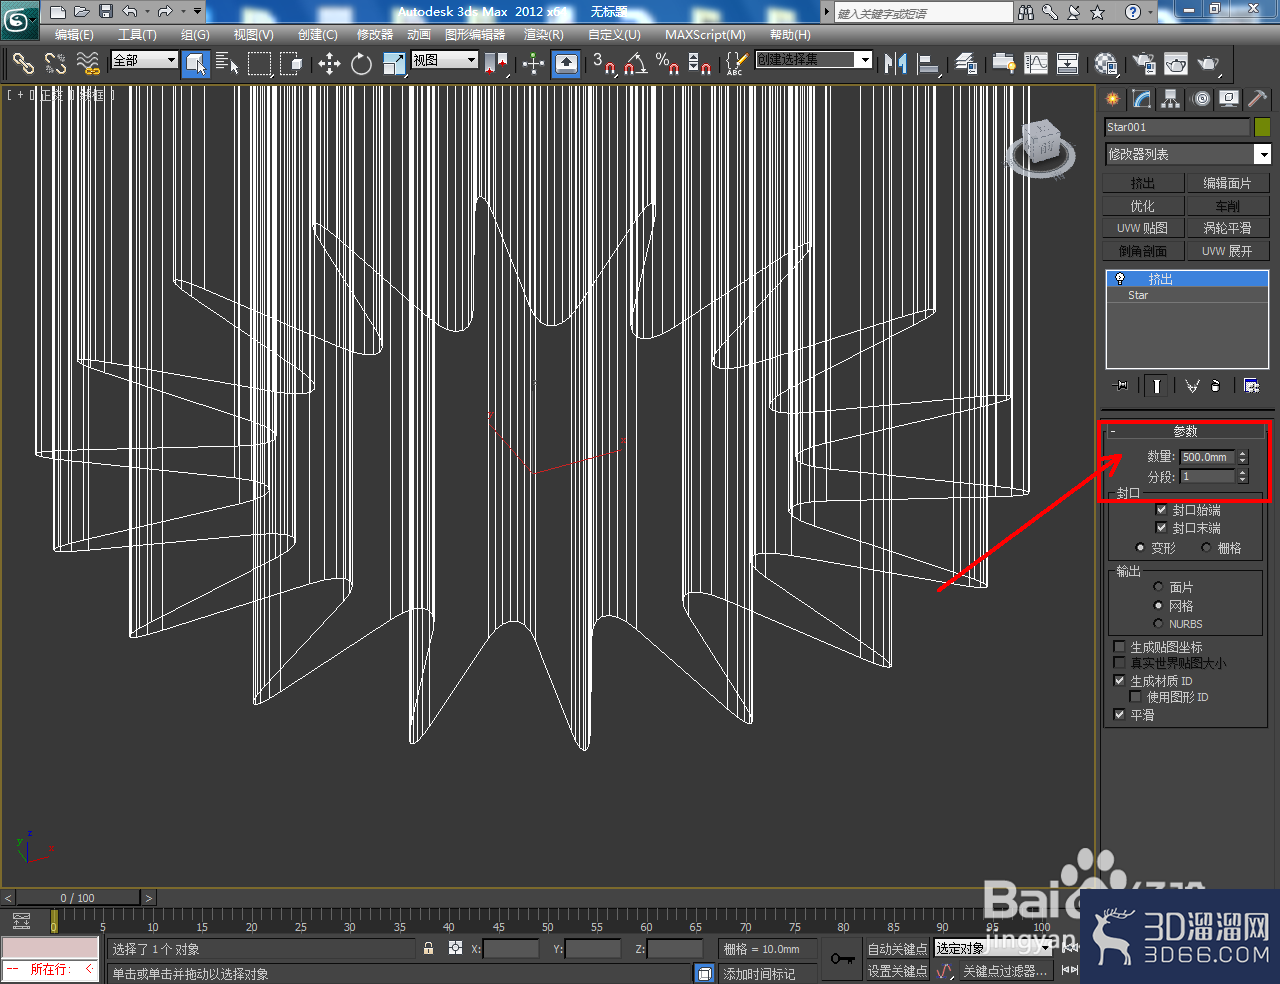The height and width of the screenshot is (984, 1280).
Task: Choose NURBS output option
Action: click(x=1158, y=624)
